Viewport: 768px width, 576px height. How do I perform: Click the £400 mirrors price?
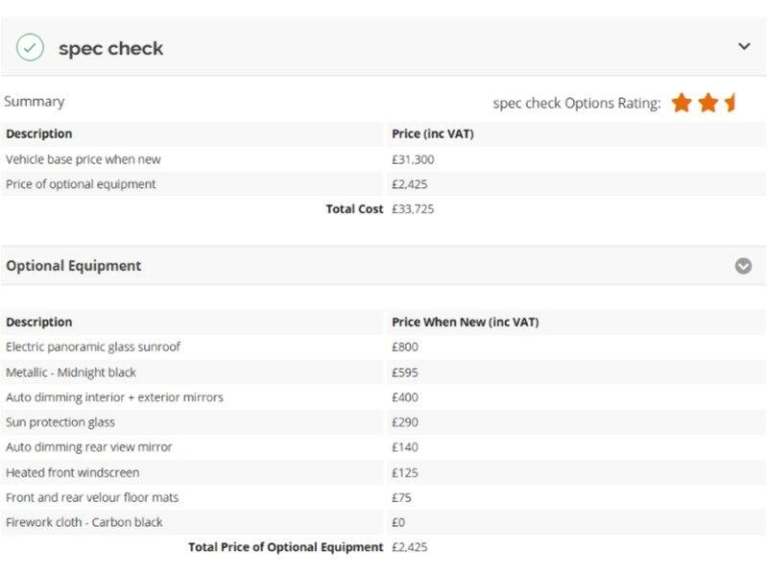pyautogui.click(x=405, y=397)
